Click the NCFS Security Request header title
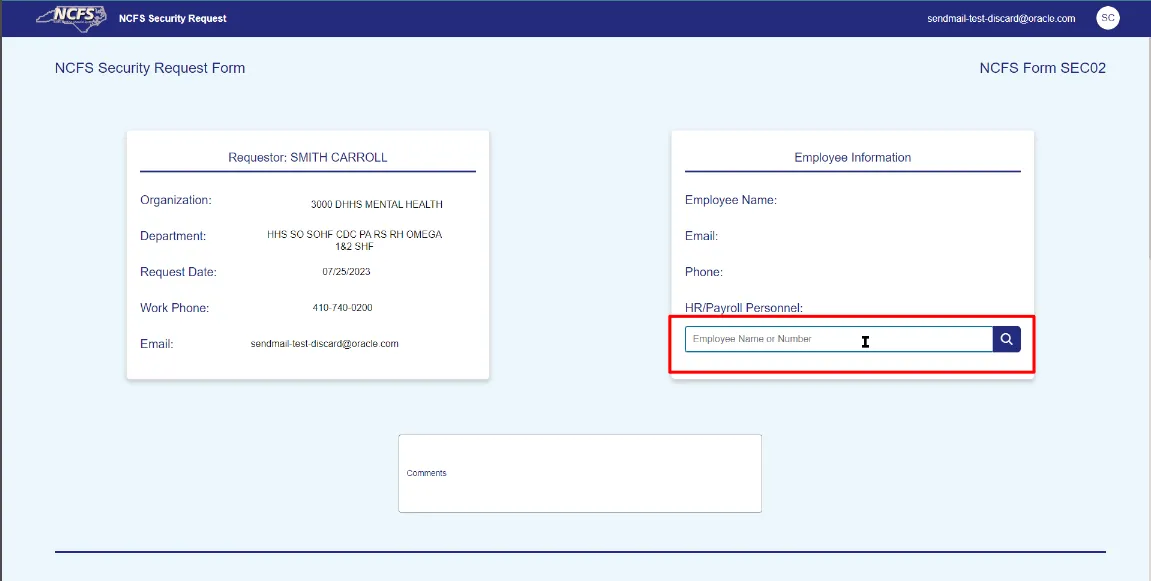This screenshot has width=1151, height=581. [172, 19]
